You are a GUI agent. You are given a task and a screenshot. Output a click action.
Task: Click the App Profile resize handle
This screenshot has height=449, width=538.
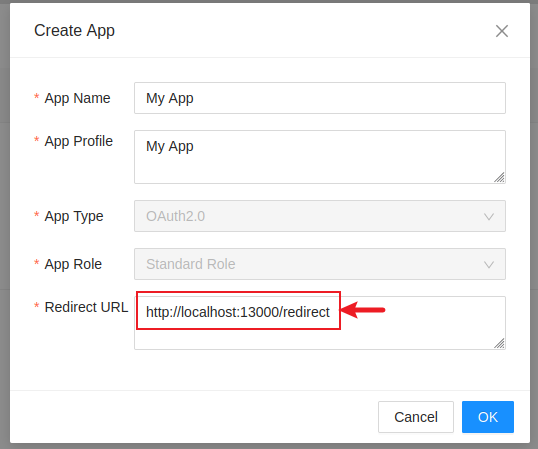[x=499, y=177]
